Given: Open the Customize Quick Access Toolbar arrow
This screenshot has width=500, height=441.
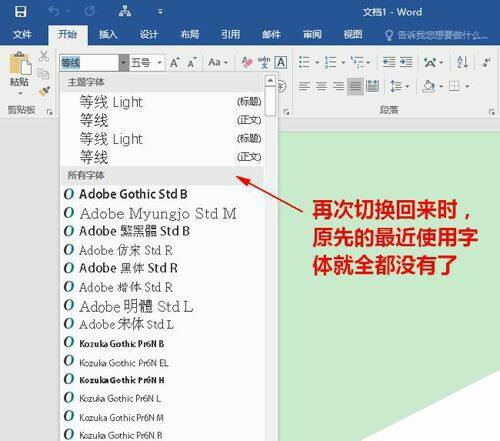Looking at the screenshot, I should point(160,12).
